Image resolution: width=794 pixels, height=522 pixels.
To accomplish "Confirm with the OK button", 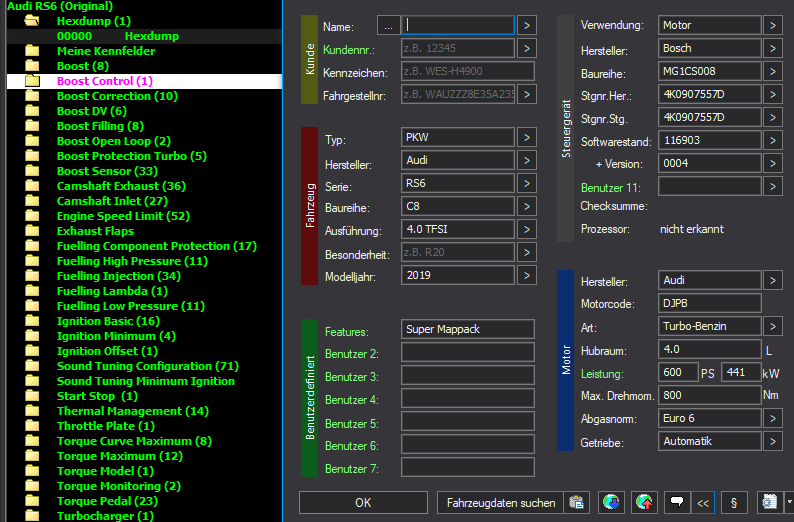I will 363,502.
